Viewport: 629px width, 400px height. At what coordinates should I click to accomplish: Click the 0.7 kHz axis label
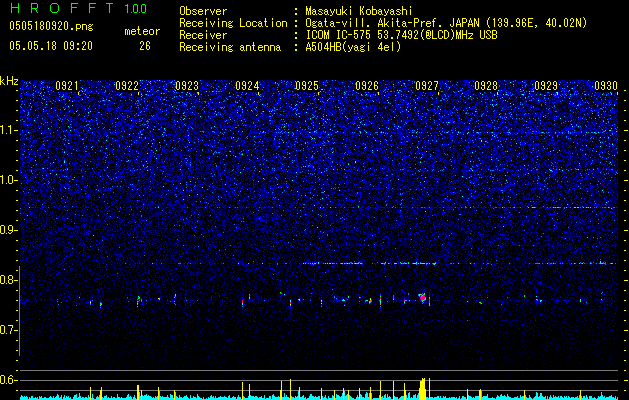pos(9,330)
